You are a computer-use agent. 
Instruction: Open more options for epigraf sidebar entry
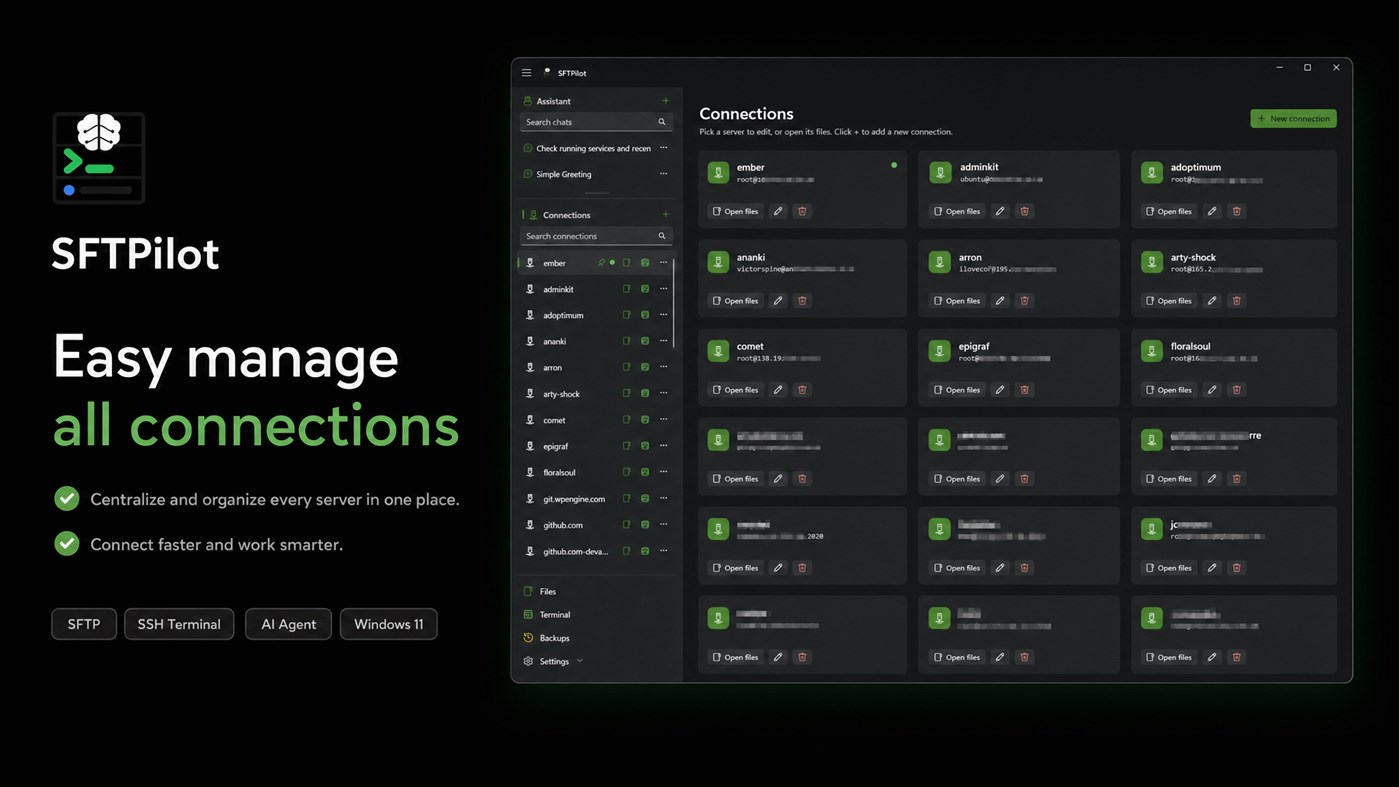click(663, 446)
